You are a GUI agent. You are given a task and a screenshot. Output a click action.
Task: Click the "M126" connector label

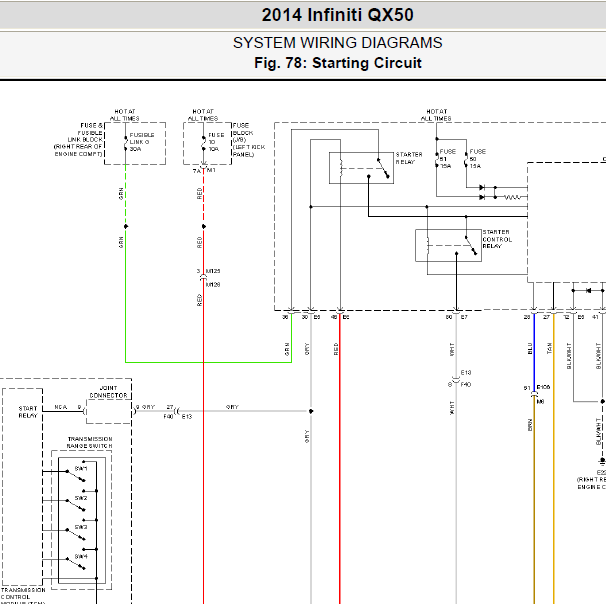[213, 285]
